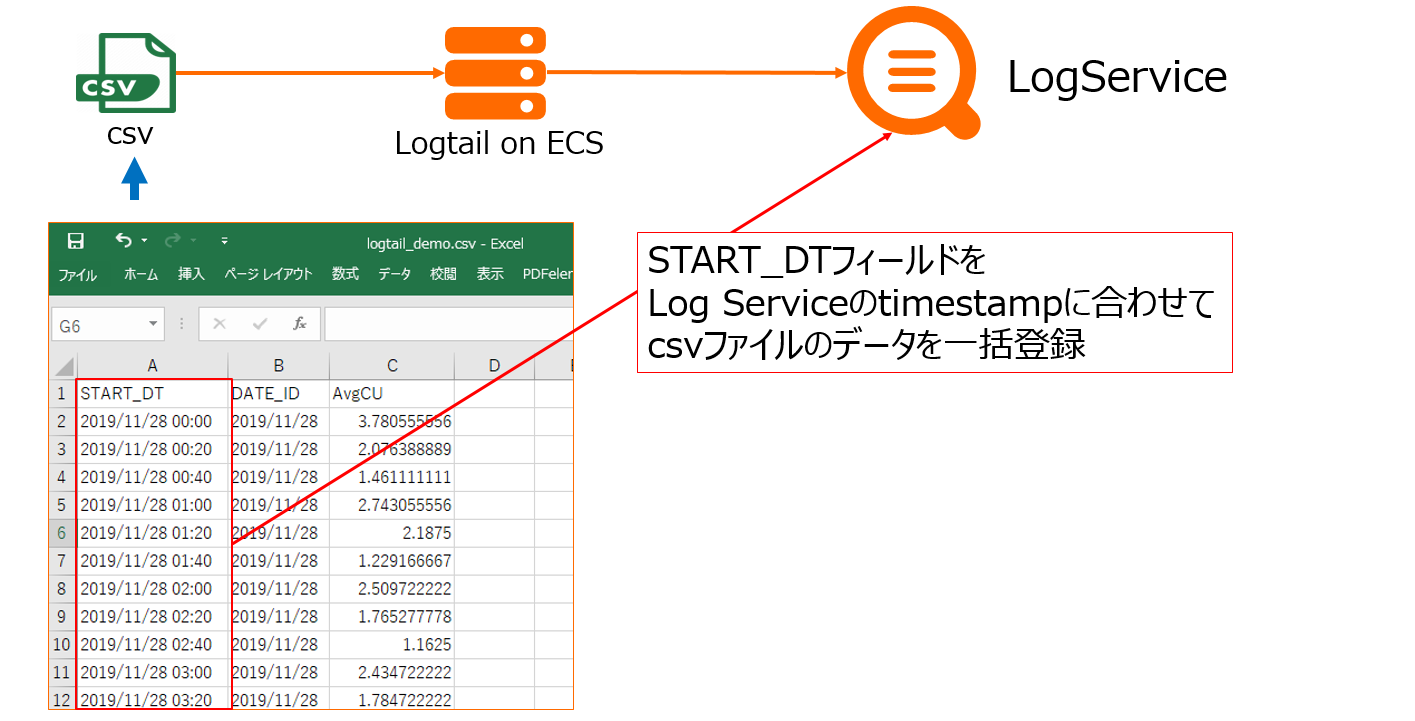Click the Redo arrow in Excel
Screen dimensions: 1415x721
171,240
